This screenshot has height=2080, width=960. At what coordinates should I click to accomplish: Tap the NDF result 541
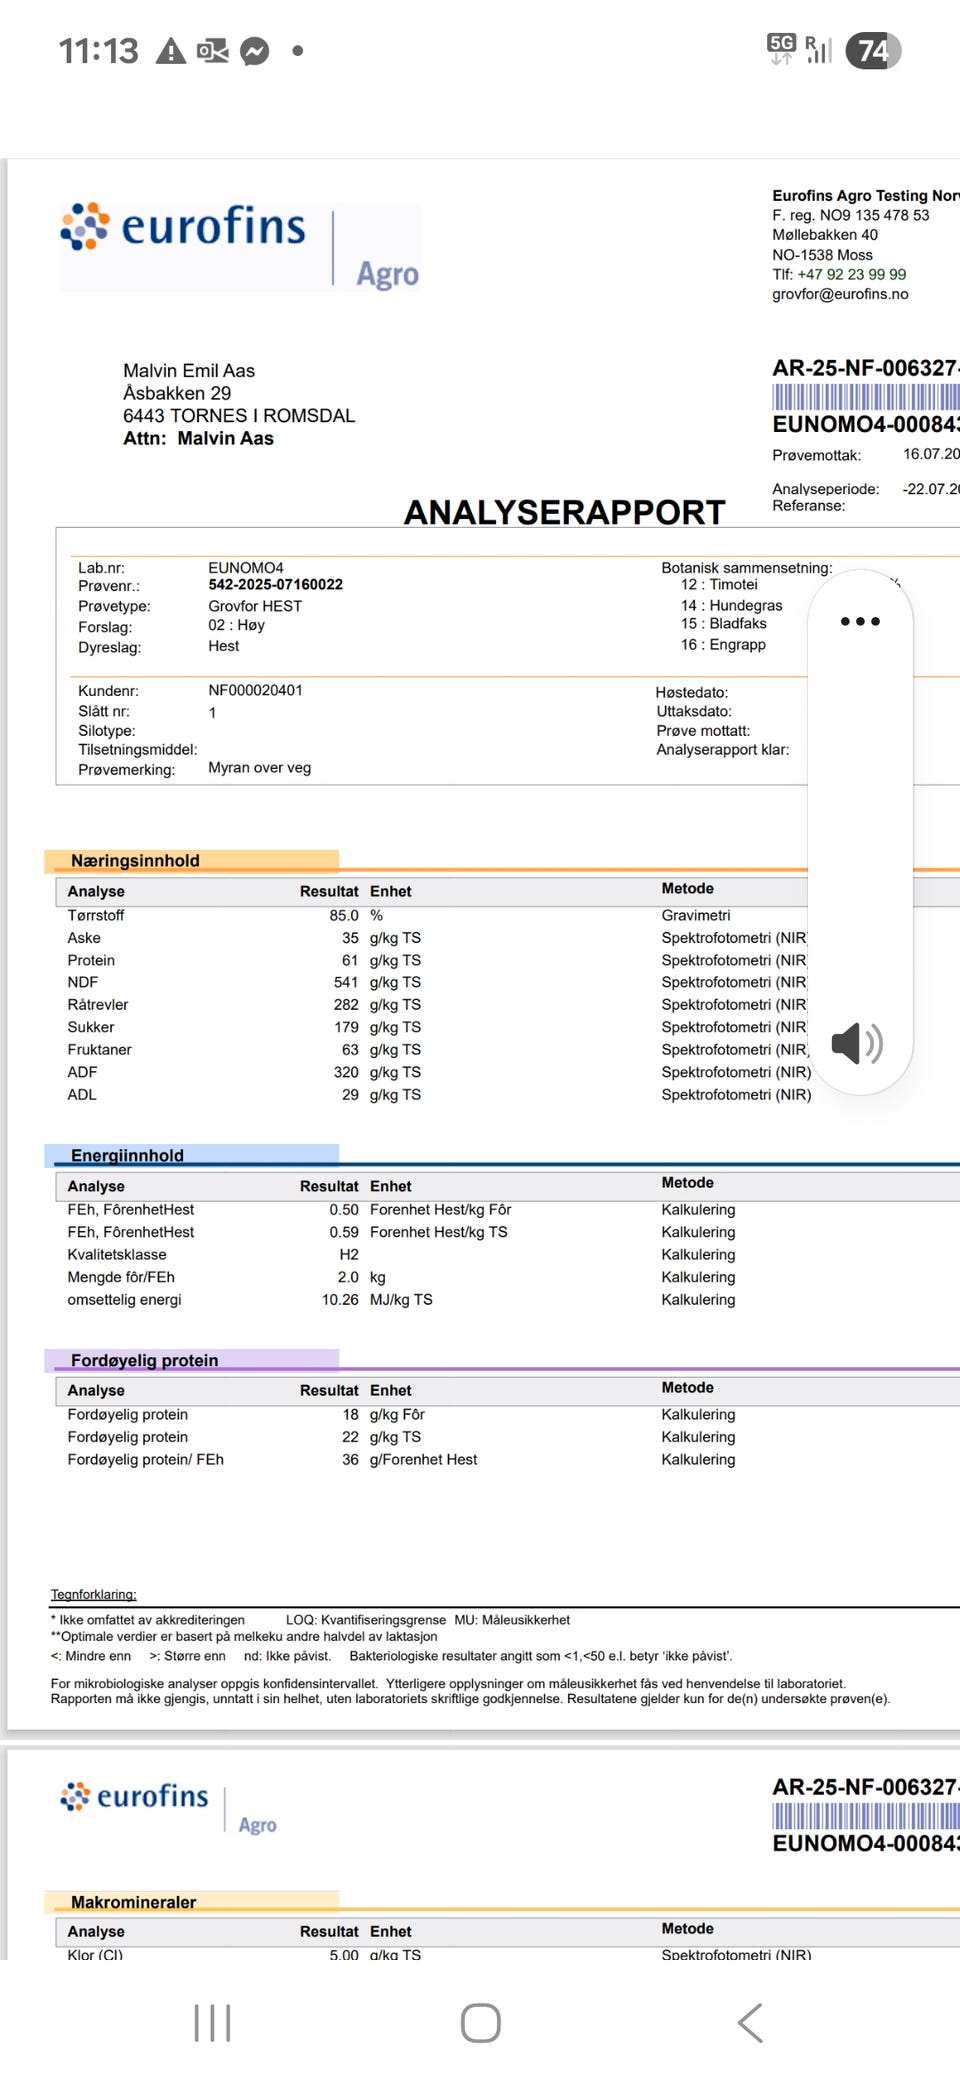(346, 982)
